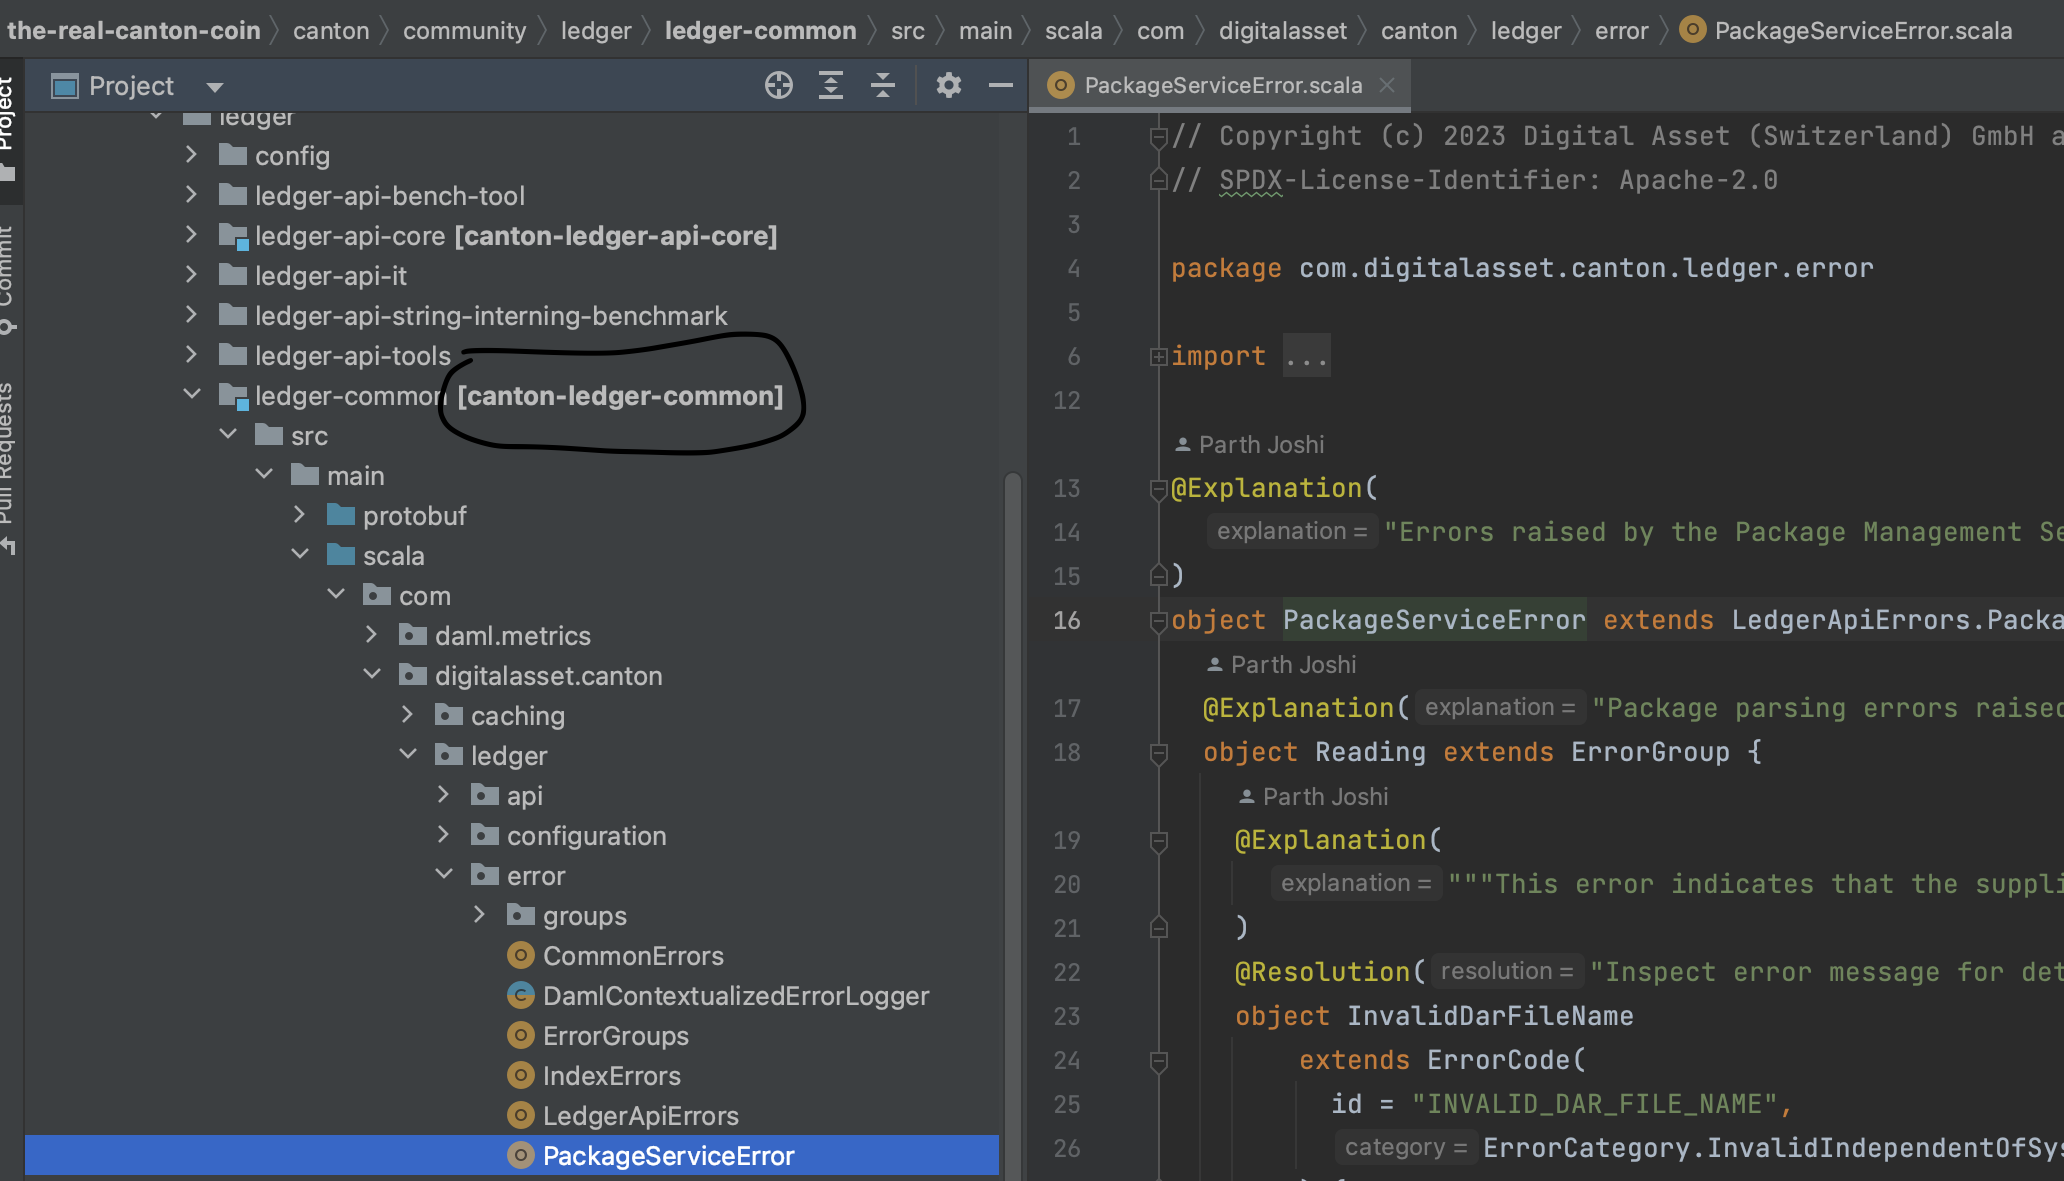Expand the groups package
Screen dimensions: 2064x1181
point(479,915)
